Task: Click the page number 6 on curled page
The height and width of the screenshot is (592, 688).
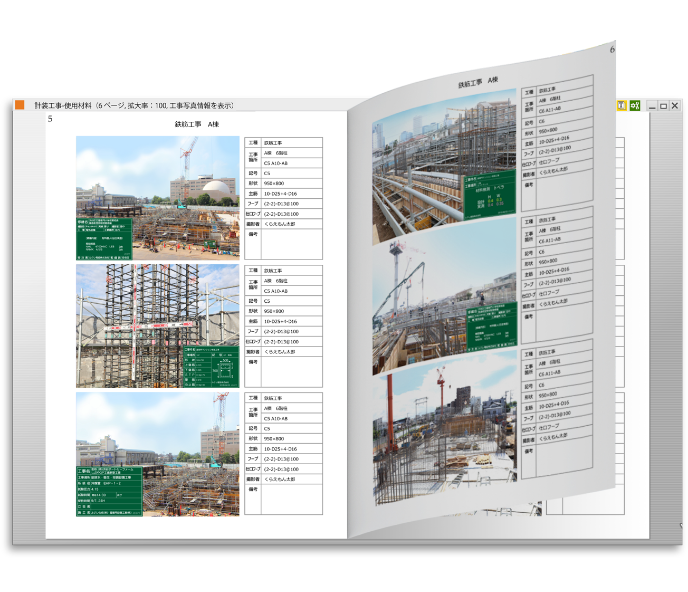Action: (x=611, y=49)
